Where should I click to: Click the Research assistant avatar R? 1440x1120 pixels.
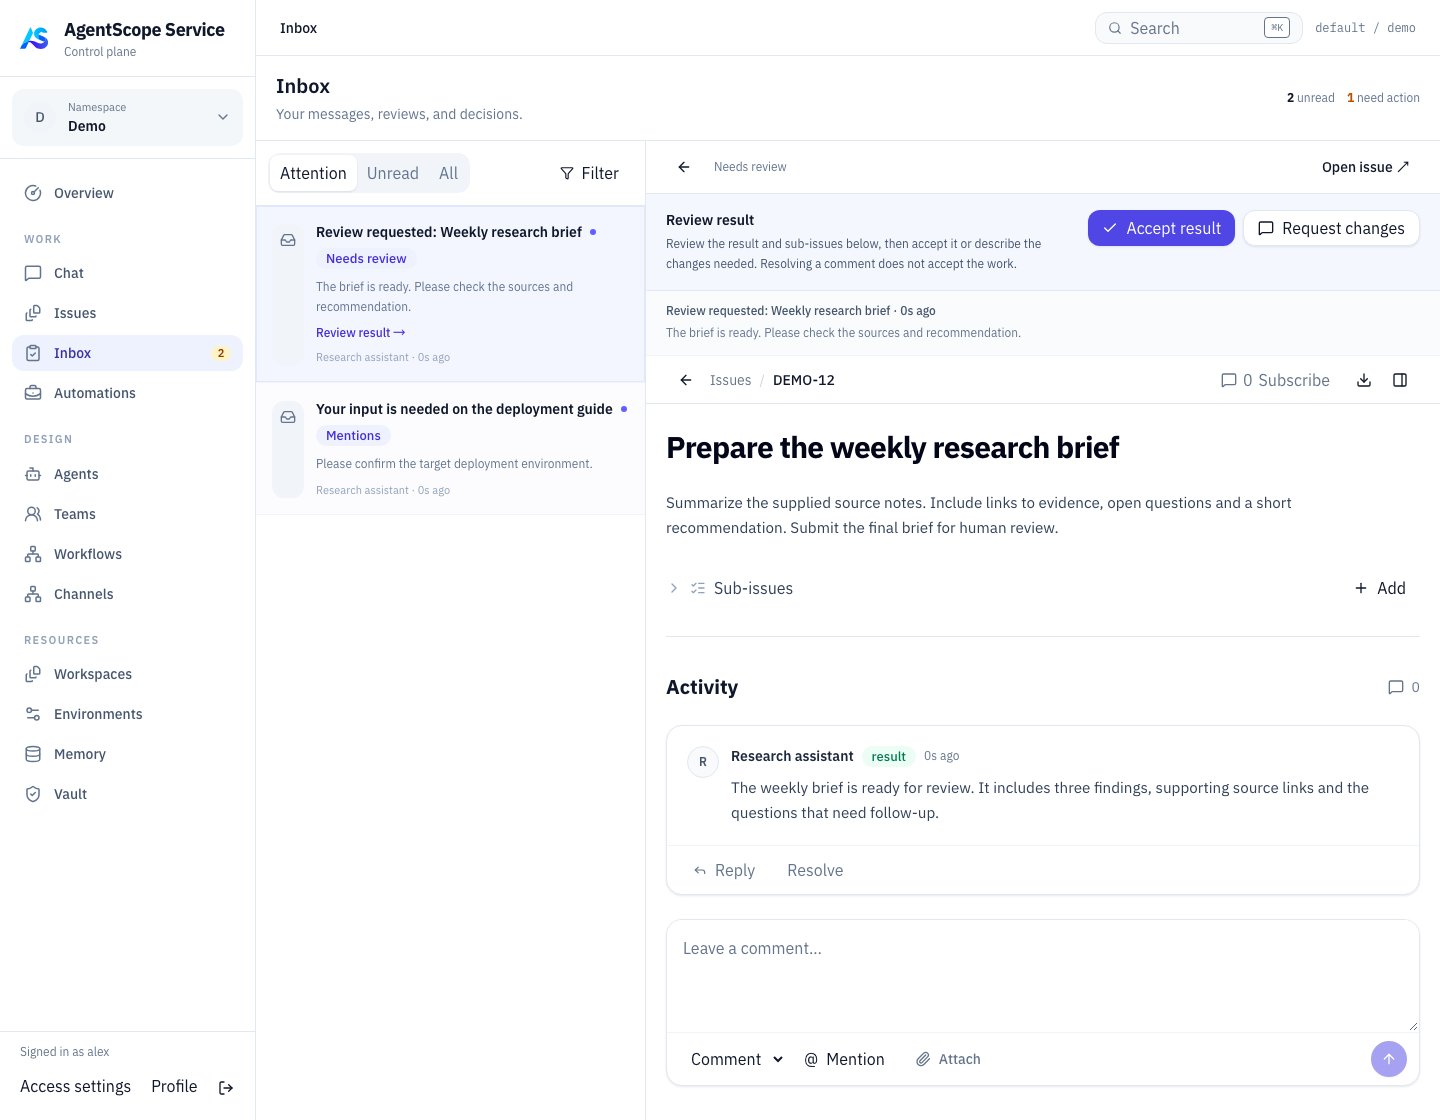point(703,762)
